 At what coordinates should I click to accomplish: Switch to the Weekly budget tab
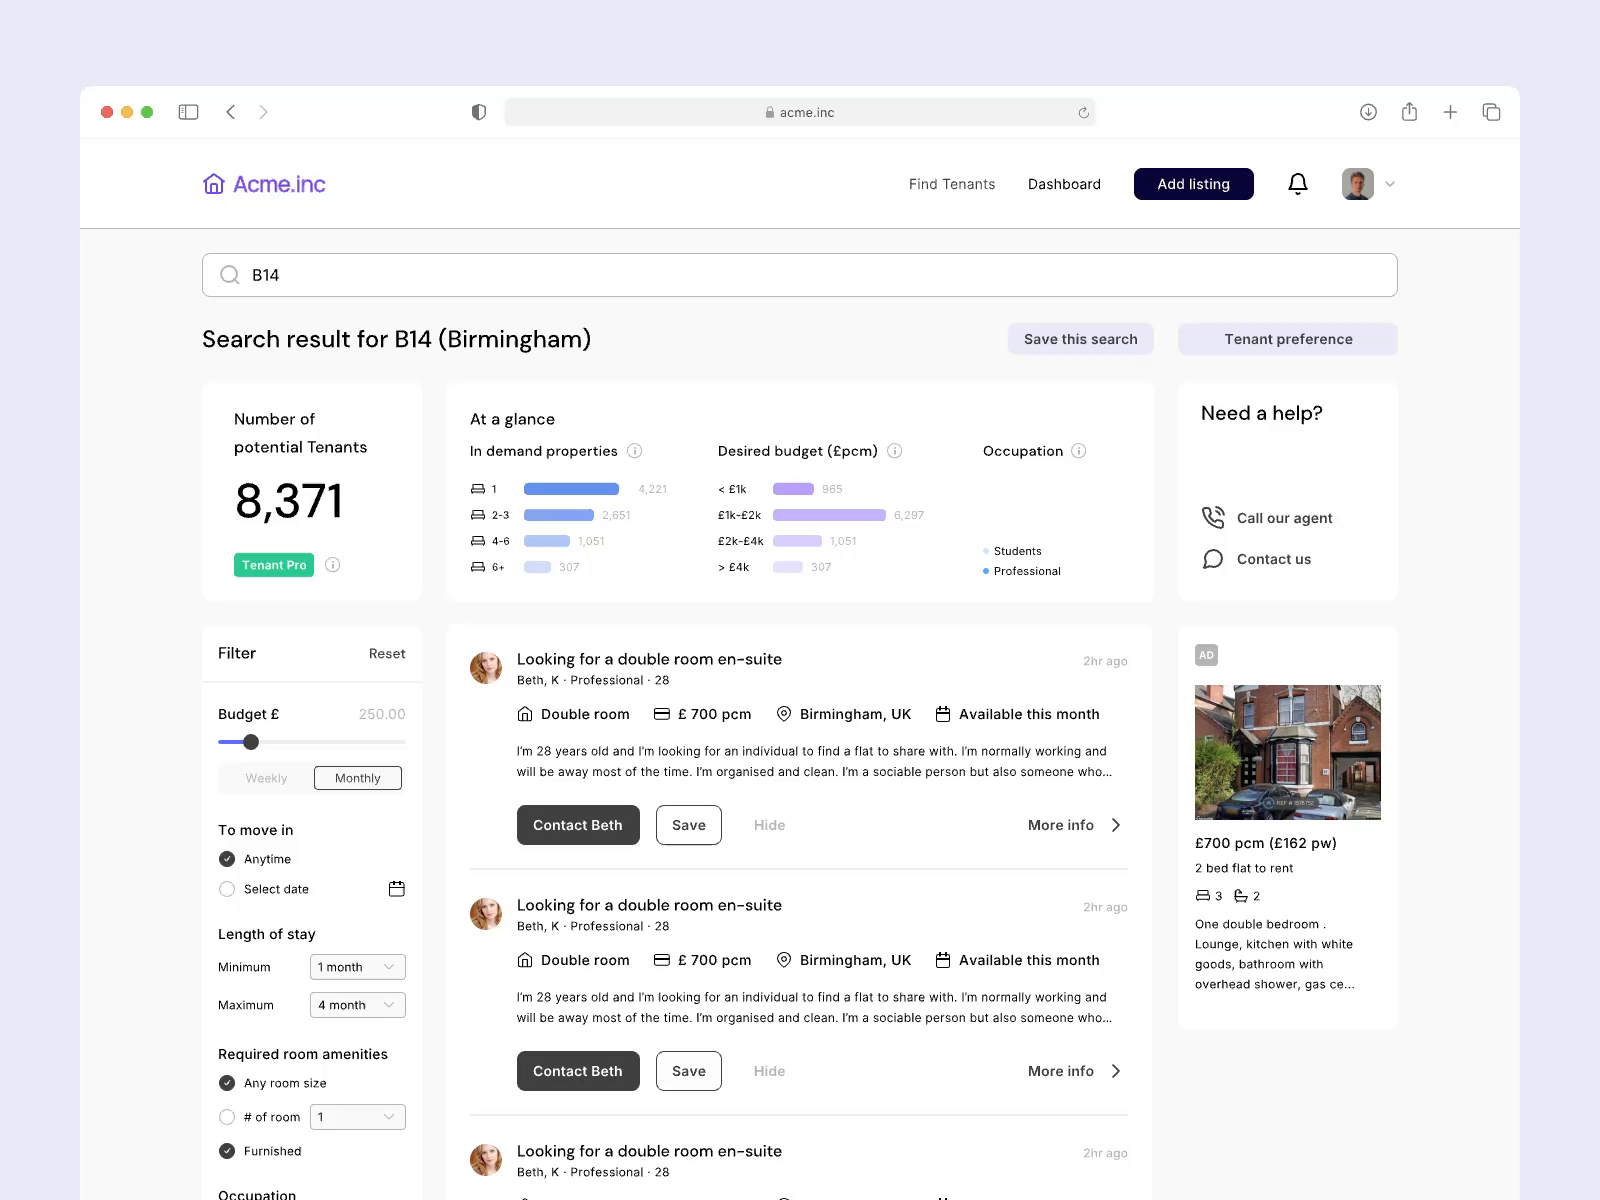point(264,777)
